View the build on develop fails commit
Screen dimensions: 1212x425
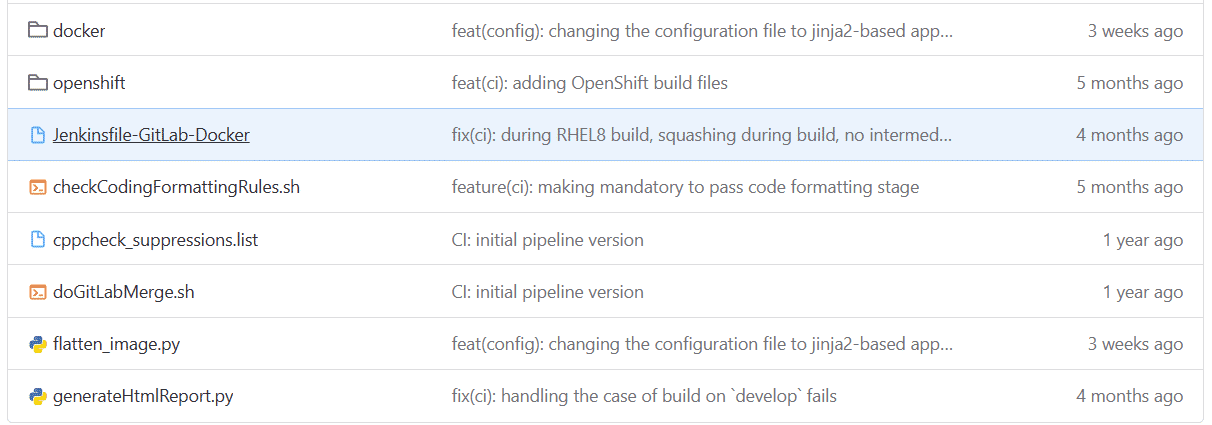pyautogui.click(x=644, y=396)
